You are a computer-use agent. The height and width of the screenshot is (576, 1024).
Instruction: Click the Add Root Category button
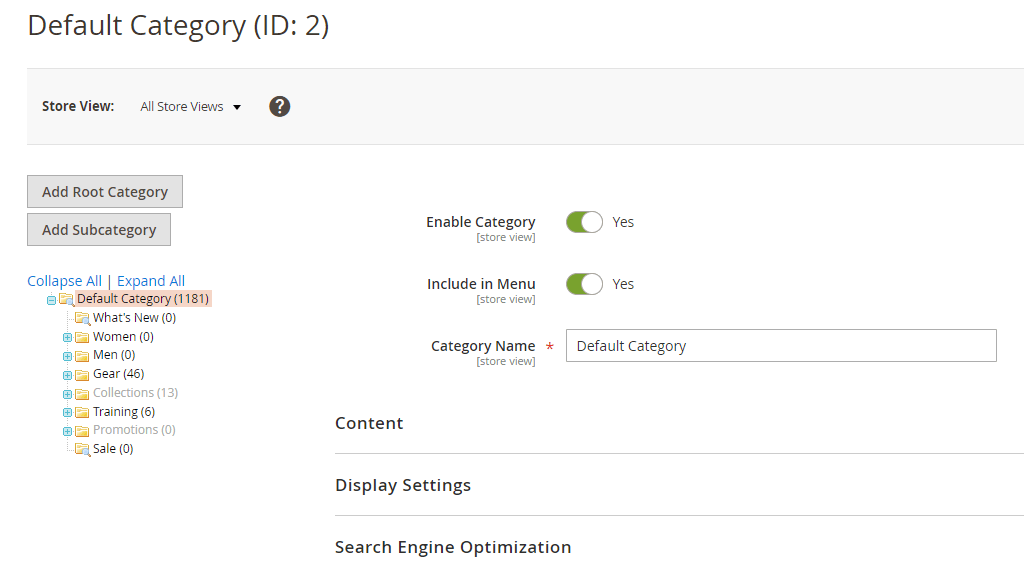click(105, 192)
